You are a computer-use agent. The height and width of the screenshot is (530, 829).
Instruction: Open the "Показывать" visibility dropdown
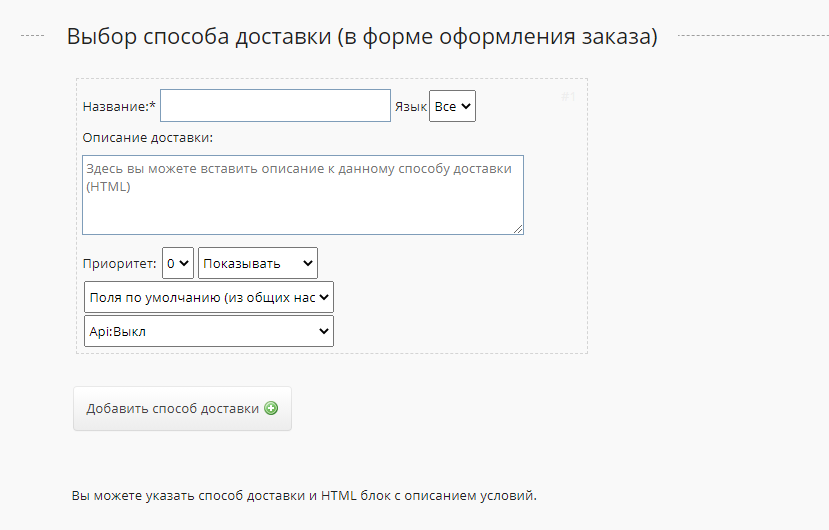[258, 264]
